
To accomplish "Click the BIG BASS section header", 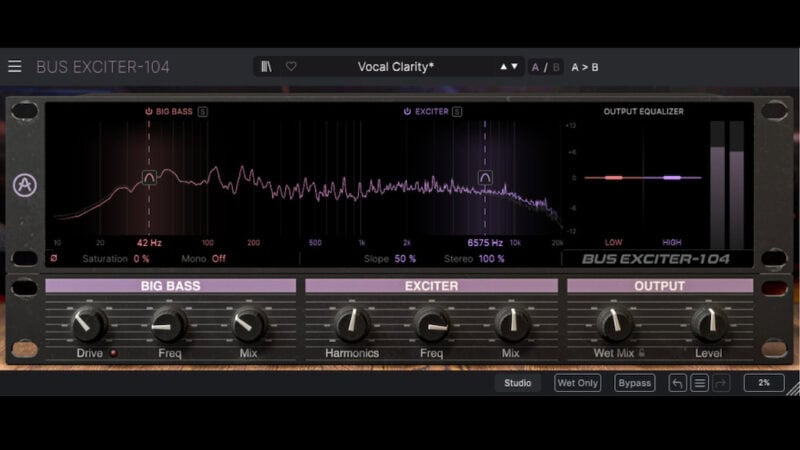I will [x=170, y=286].
